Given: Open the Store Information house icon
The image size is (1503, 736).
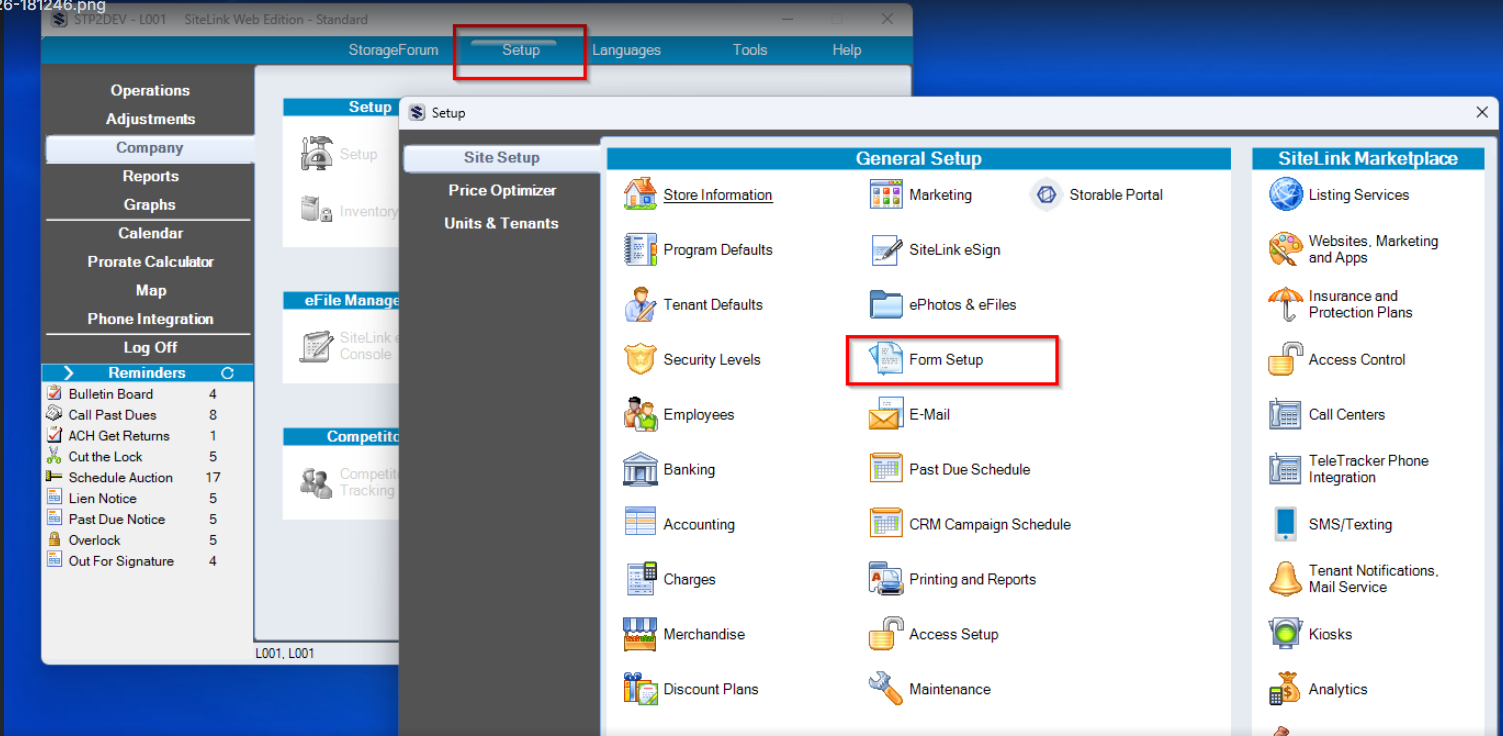Looking at the screenshot, I should 640,194.
